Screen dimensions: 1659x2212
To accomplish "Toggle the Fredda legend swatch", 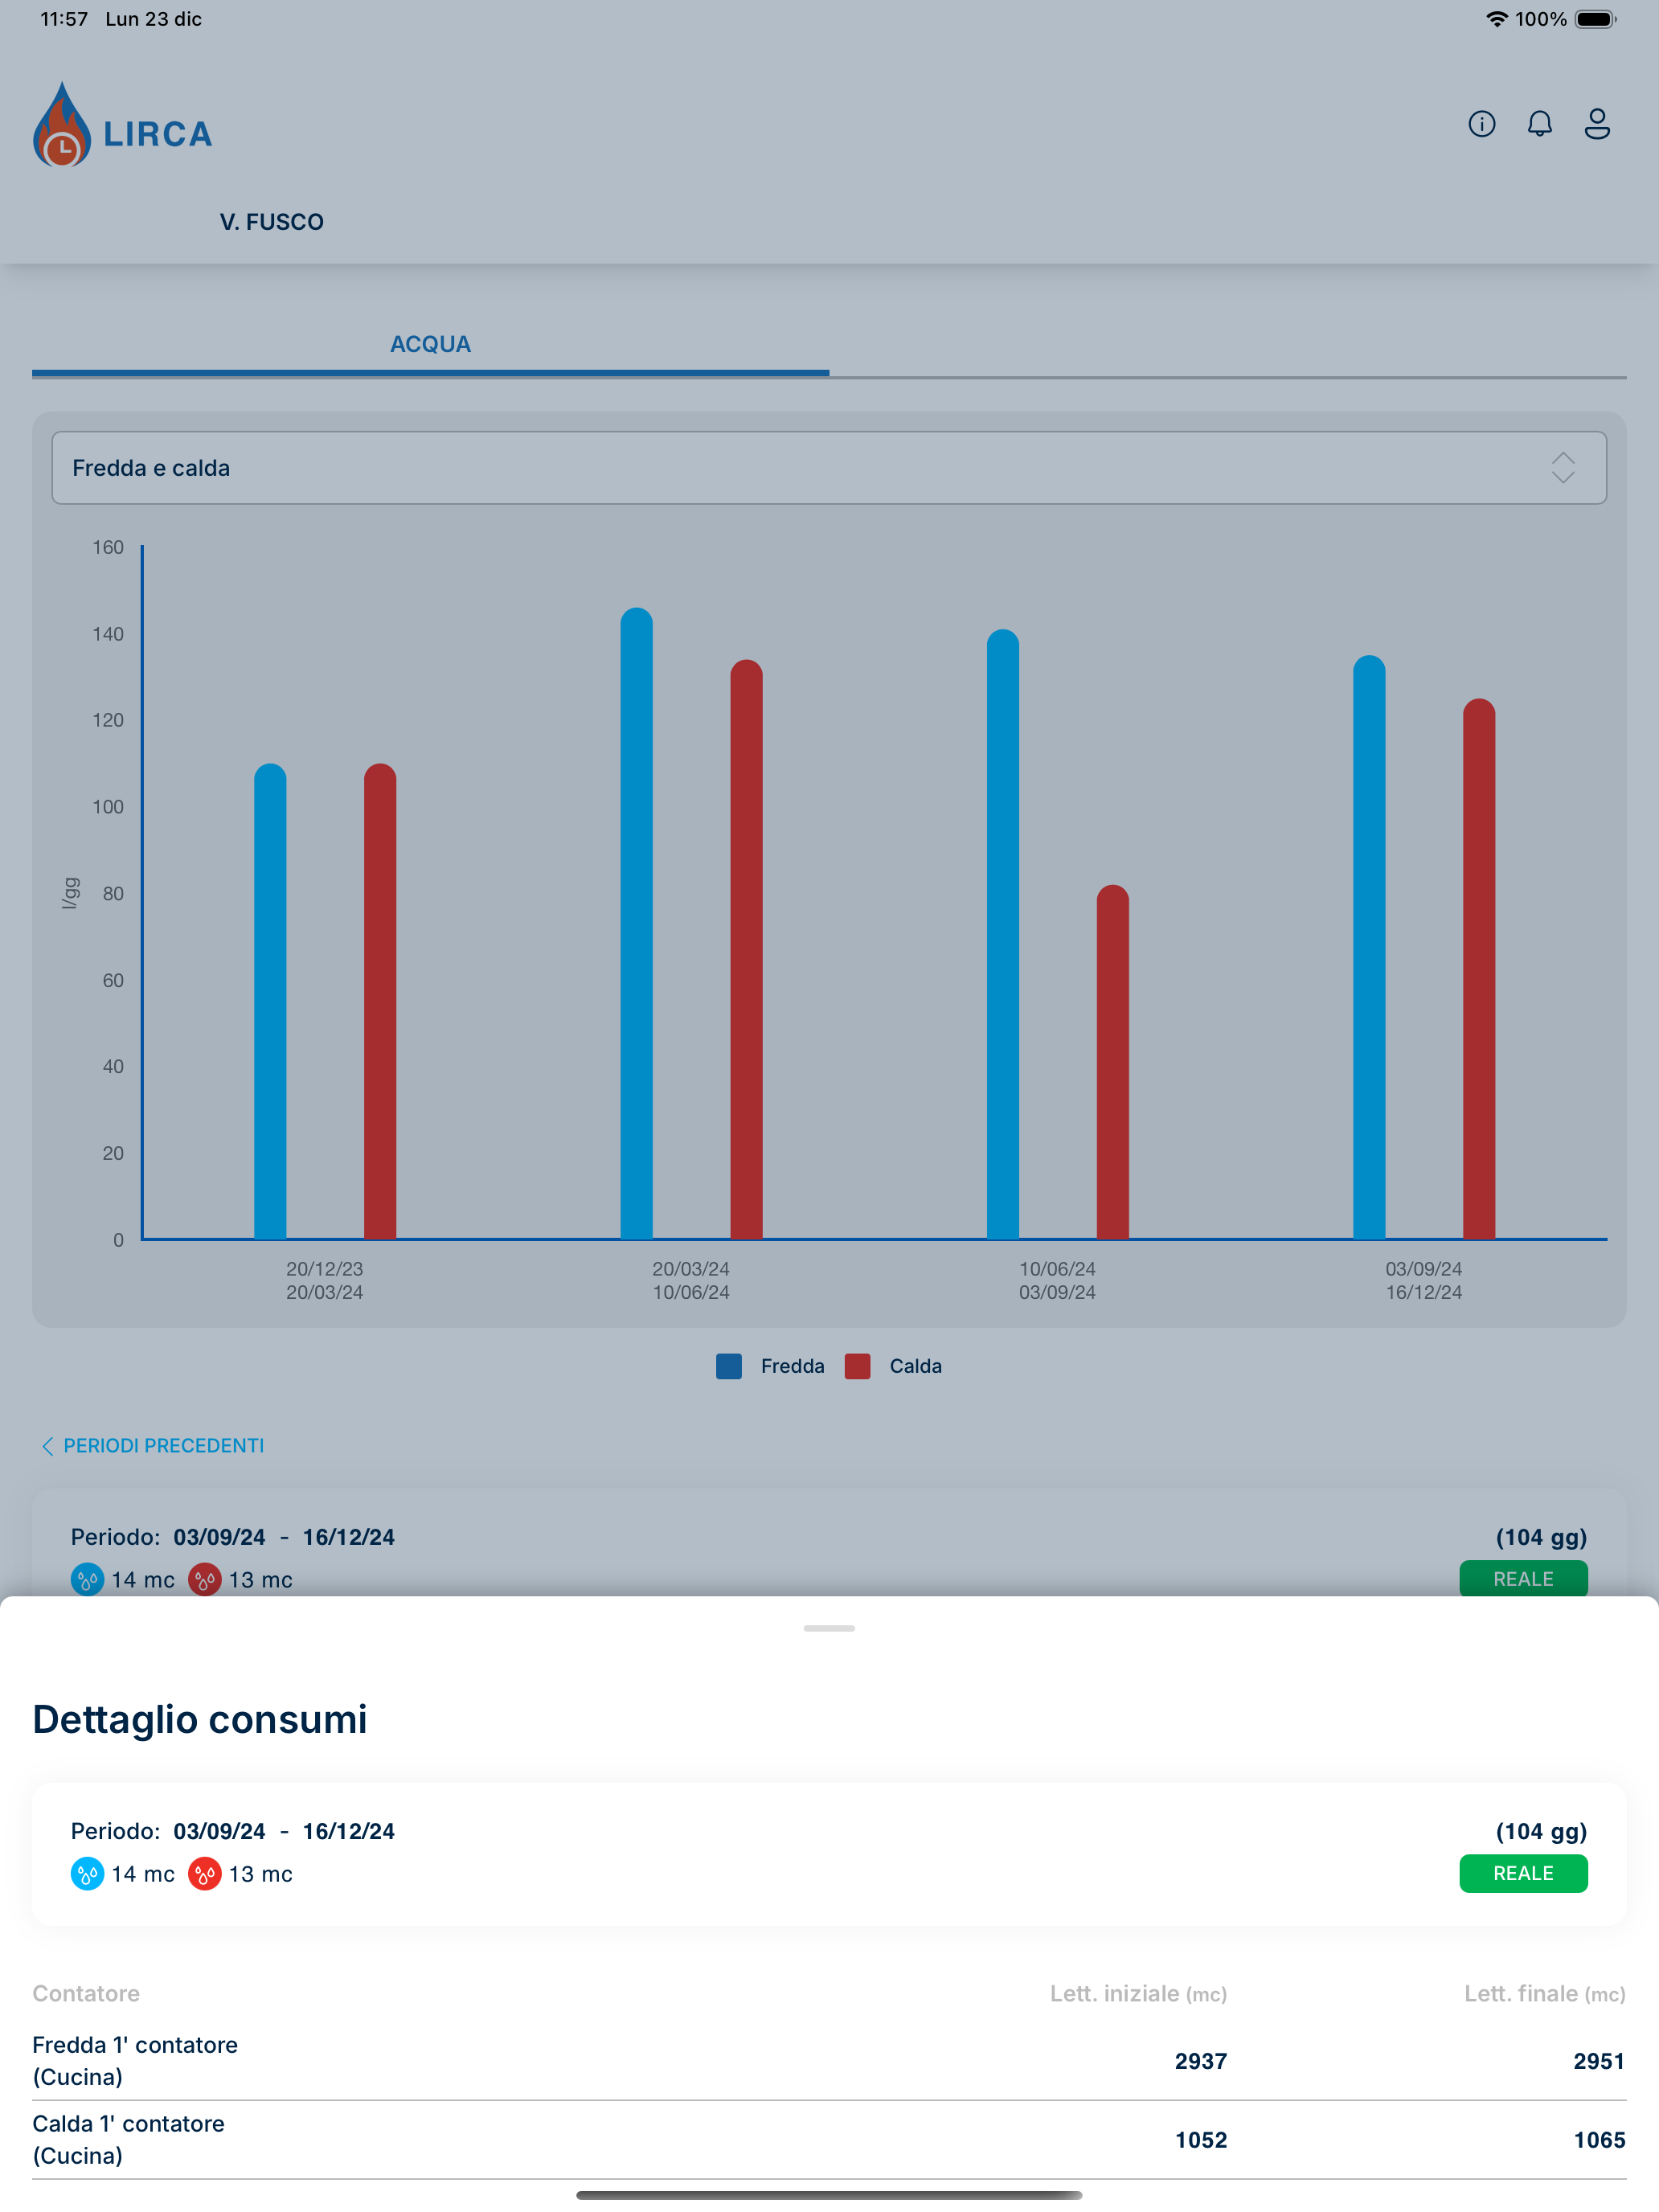I will [x=729, y=1366].
